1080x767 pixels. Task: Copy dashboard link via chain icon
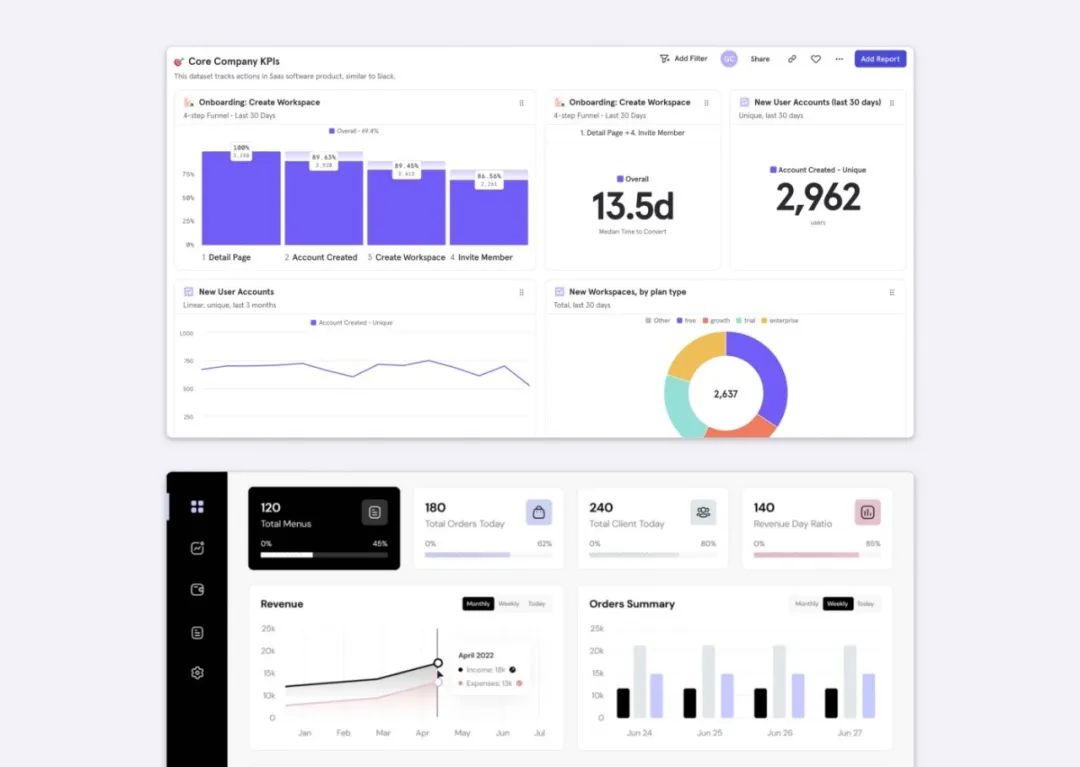pos(792,59)
